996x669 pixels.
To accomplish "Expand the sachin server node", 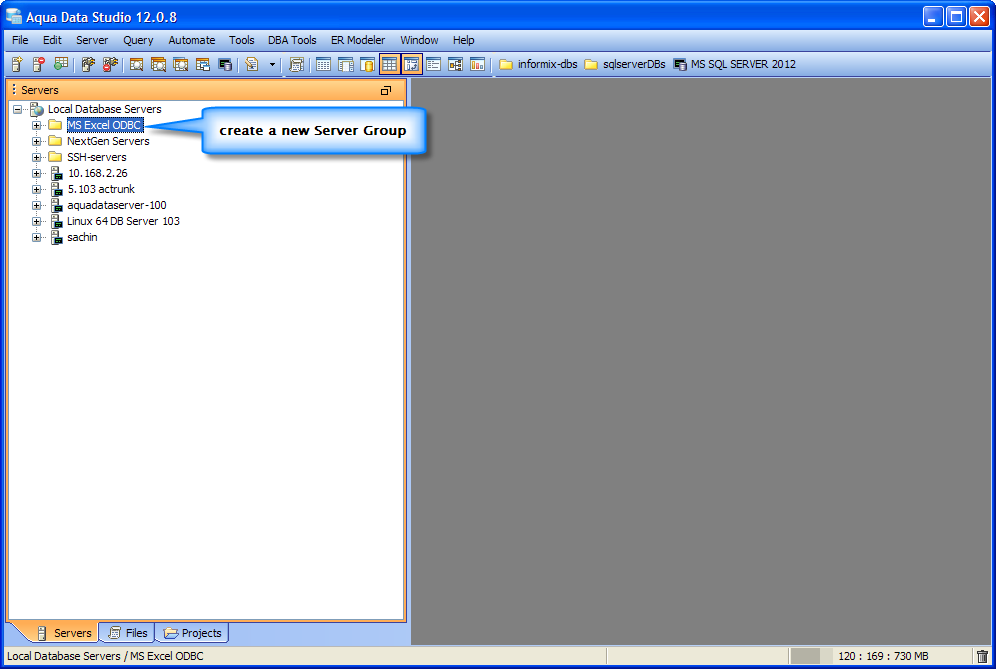I will 37,237.
